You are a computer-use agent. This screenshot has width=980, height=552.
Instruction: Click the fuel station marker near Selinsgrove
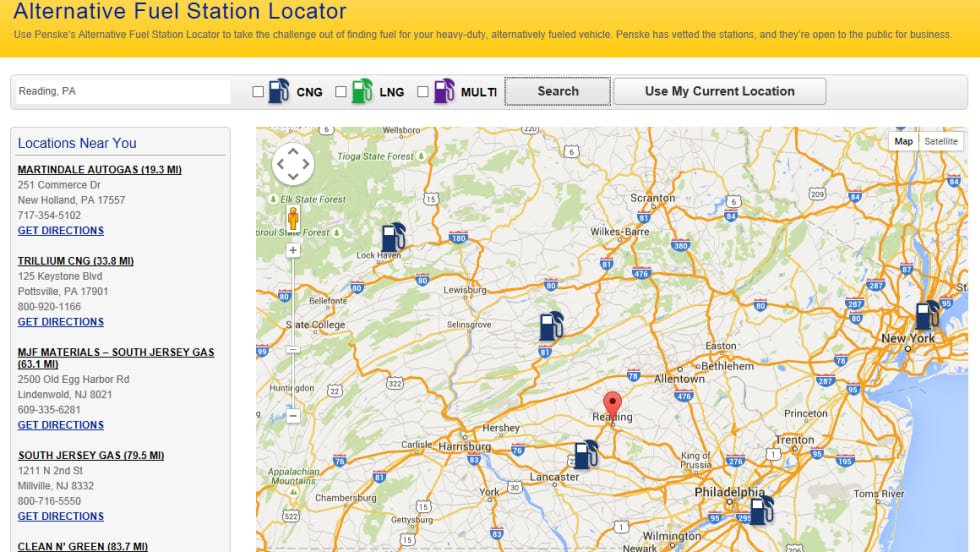pos(551,326)
